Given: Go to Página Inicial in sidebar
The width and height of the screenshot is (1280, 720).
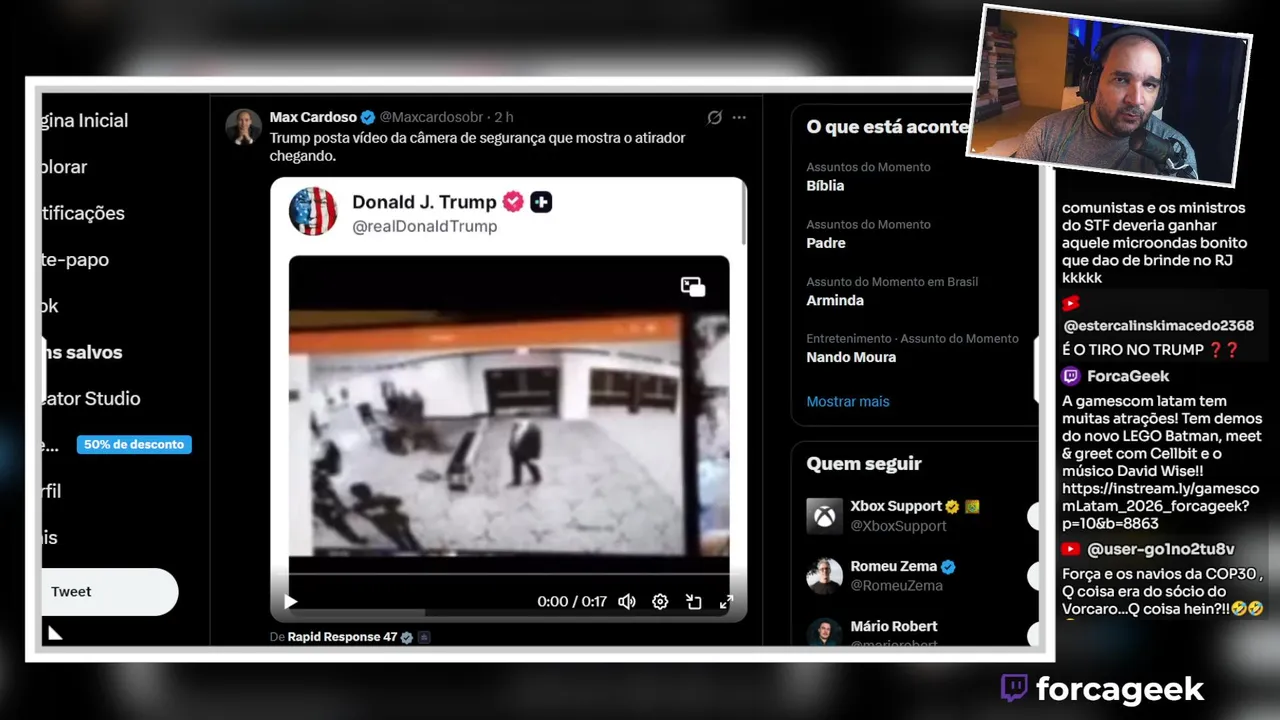Looking at the screenshot, I should coord(85,120).
